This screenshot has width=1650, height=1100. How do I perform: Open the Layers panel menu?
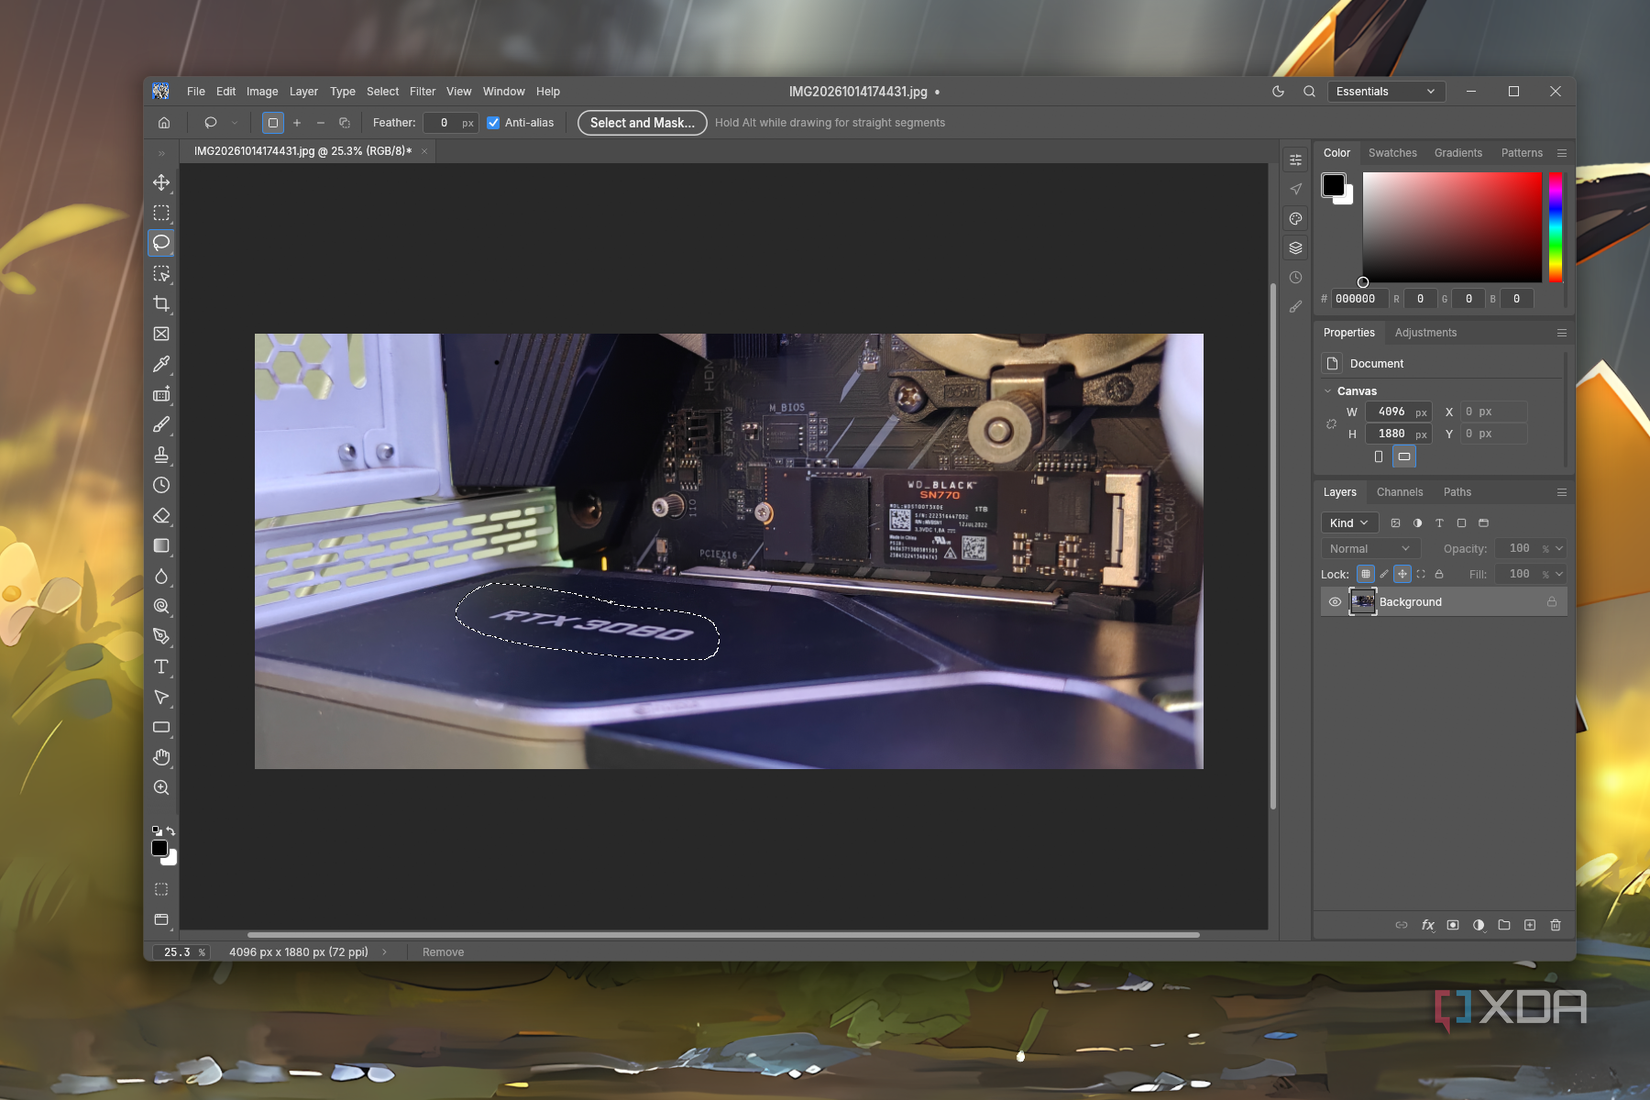pyautogui.click(x=1561, y=492)
